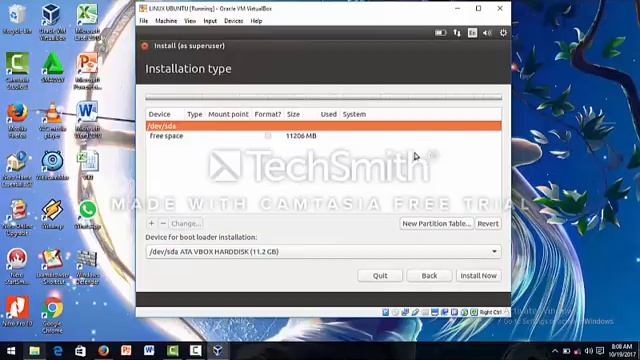The image size is (640, 360).
Task: Click the Quit button
Action: [x=380, y=276]
